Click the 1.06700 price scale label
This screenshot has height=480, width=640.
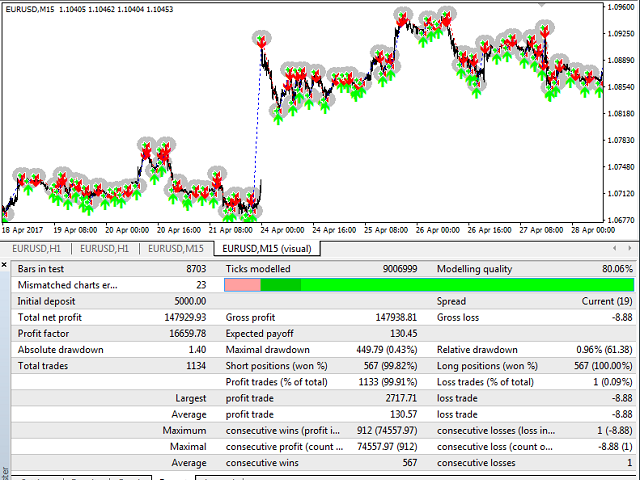620,220
